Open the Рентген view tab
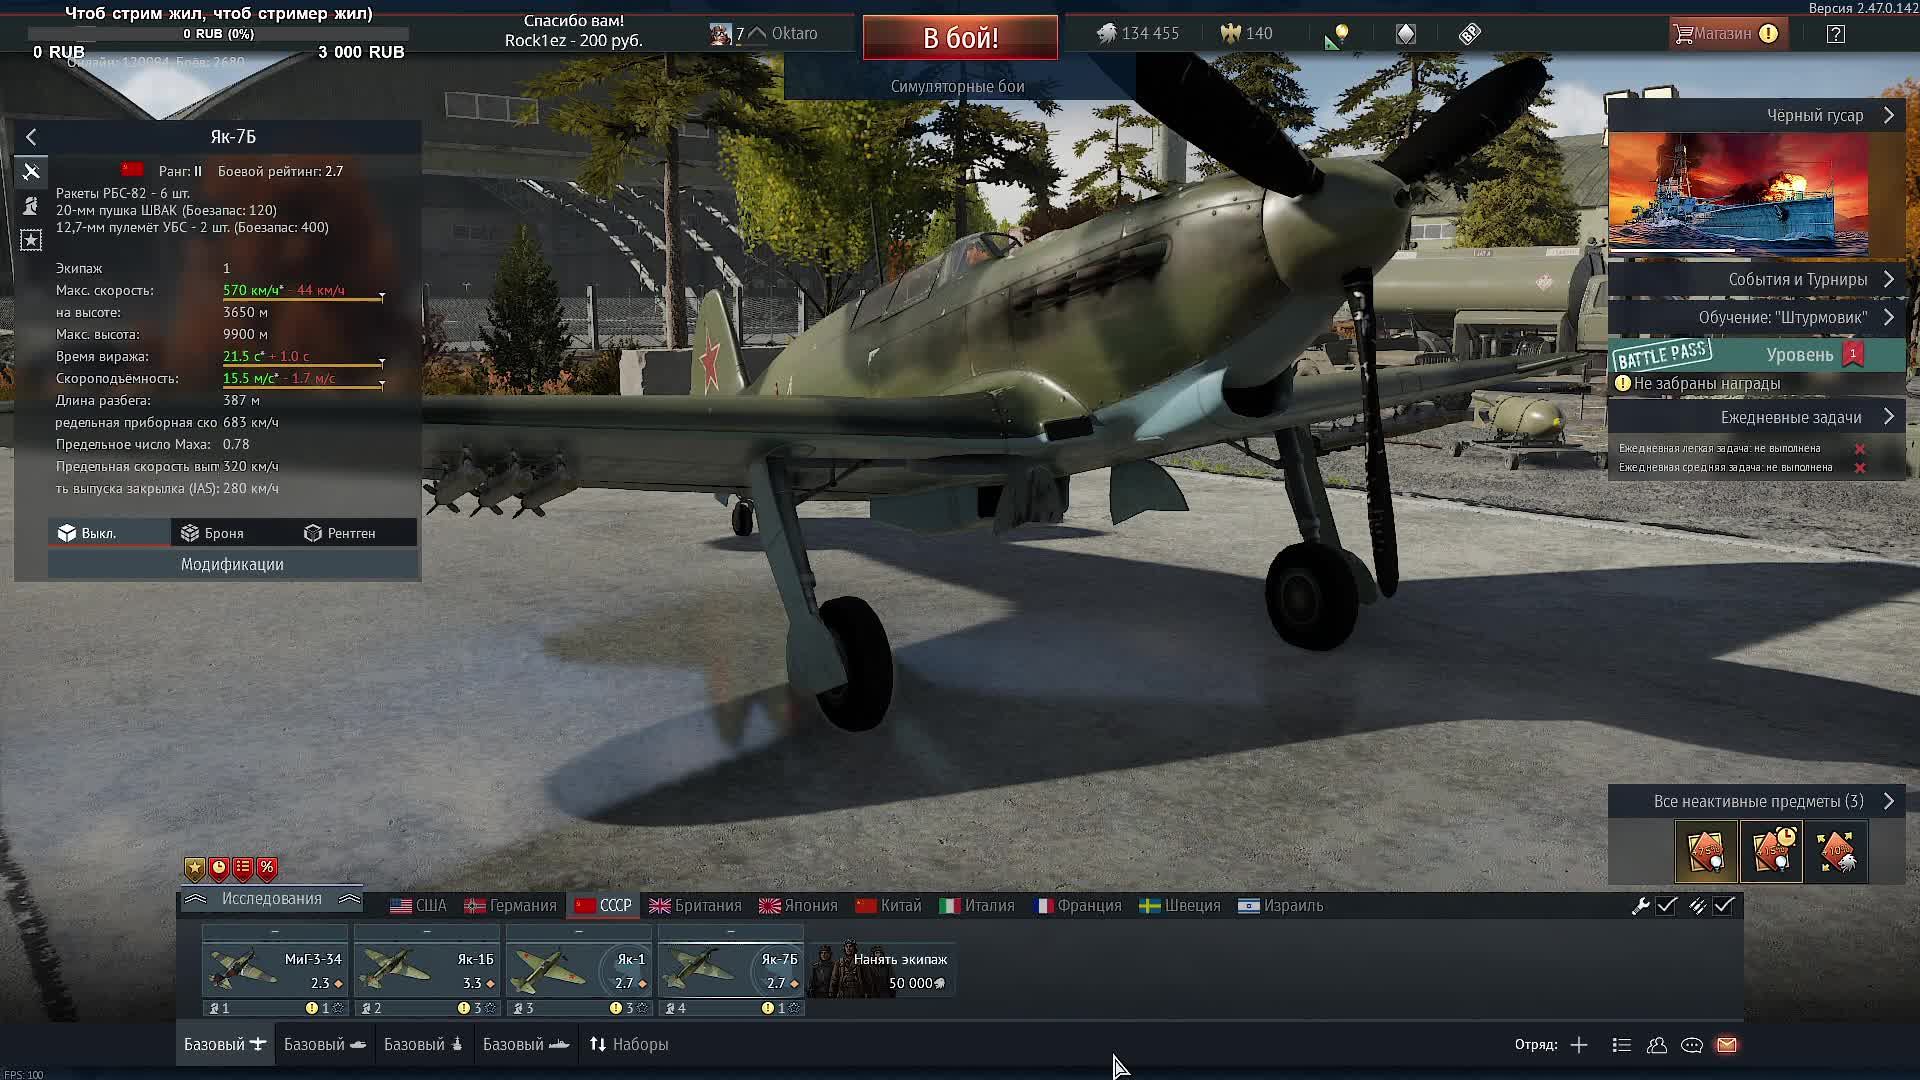1920x1080 pixels. click(x=356, y=532)
